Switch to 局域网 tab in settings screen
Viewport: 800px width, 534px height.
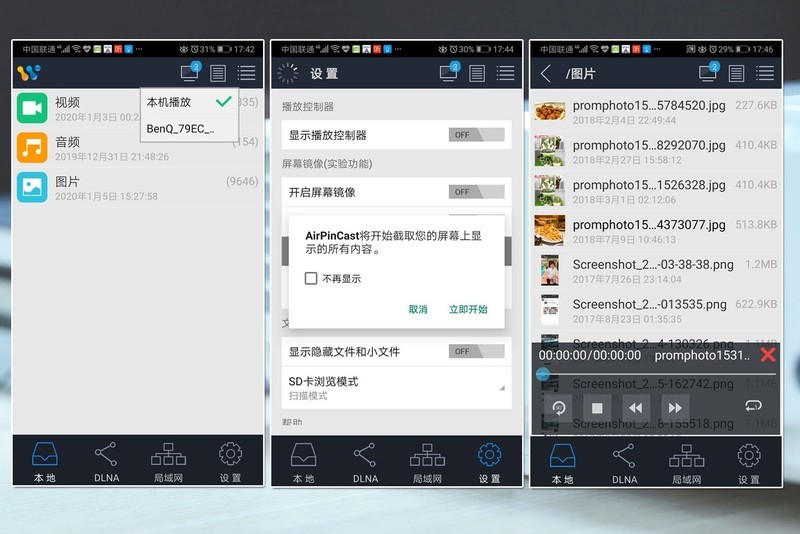427,463
